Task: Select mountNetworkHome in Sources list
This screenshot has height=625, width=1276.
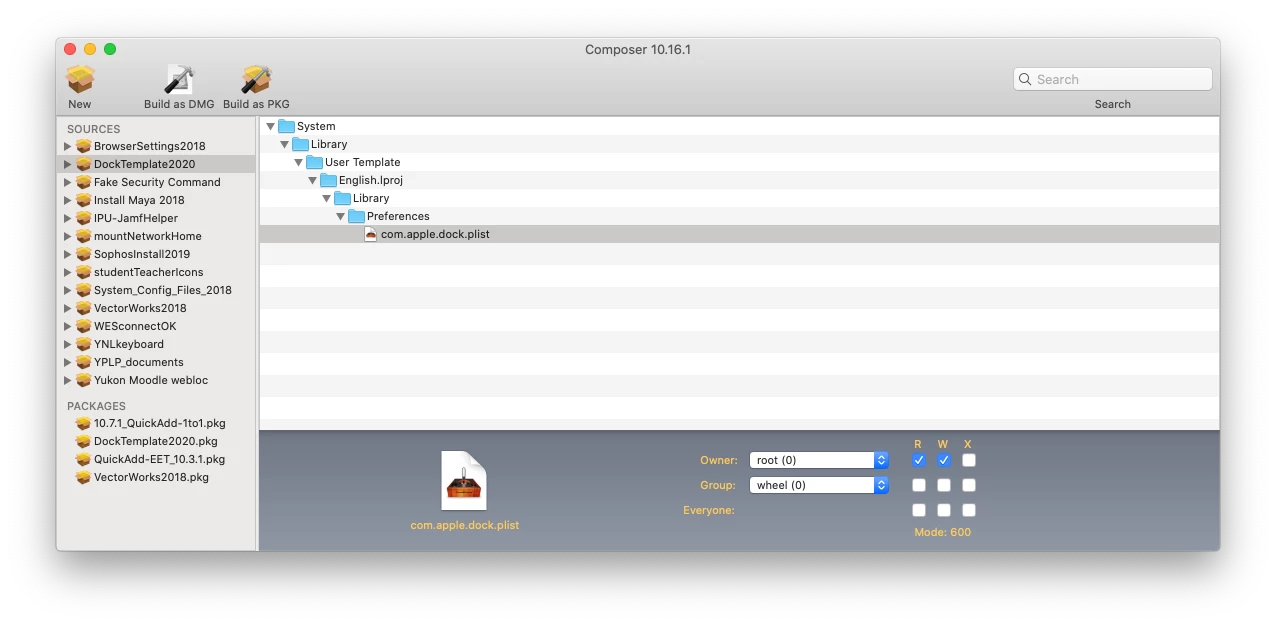Action: point(156,236)
